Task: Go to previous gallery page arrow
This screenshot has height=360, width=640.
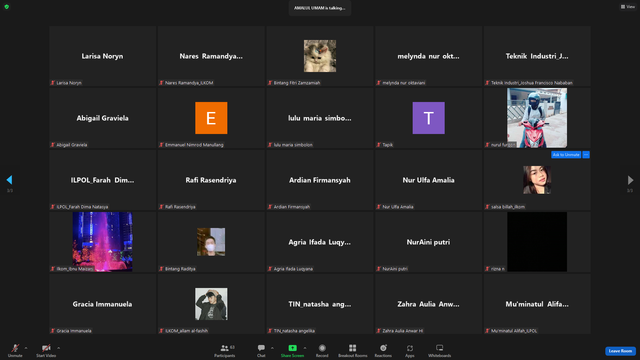Action: (x=9, y=180)
